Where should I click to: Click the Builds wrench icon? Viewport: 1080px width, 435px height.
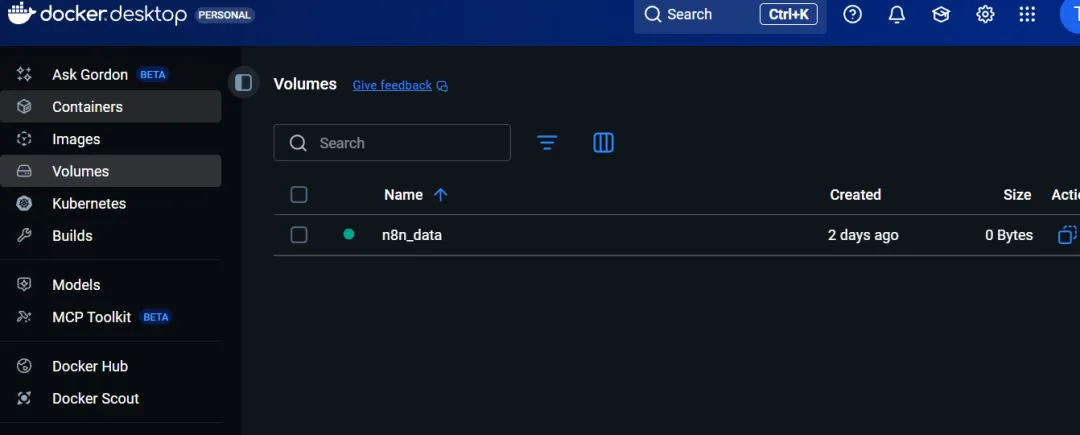pos(24,235)
